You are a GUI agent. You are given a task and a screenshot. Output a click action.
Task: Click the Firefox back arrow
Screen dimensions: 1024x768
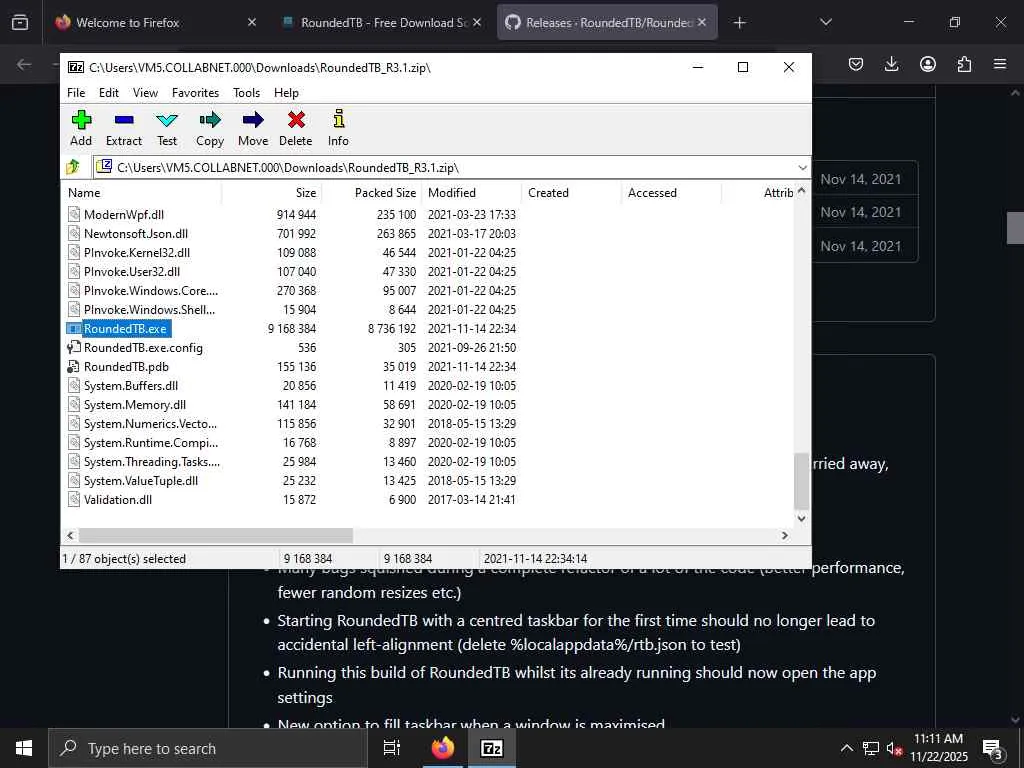(x=24, y=64)
